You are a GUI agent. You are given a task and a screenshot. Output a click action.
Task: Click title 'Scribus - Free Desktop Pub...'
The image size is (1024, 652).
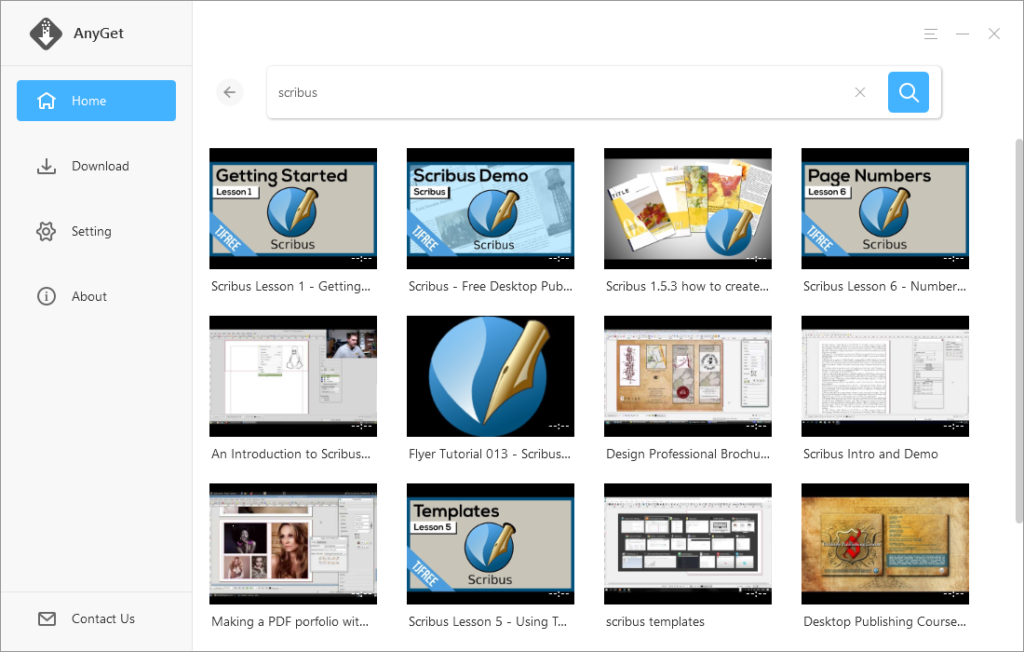pos(490,286)
